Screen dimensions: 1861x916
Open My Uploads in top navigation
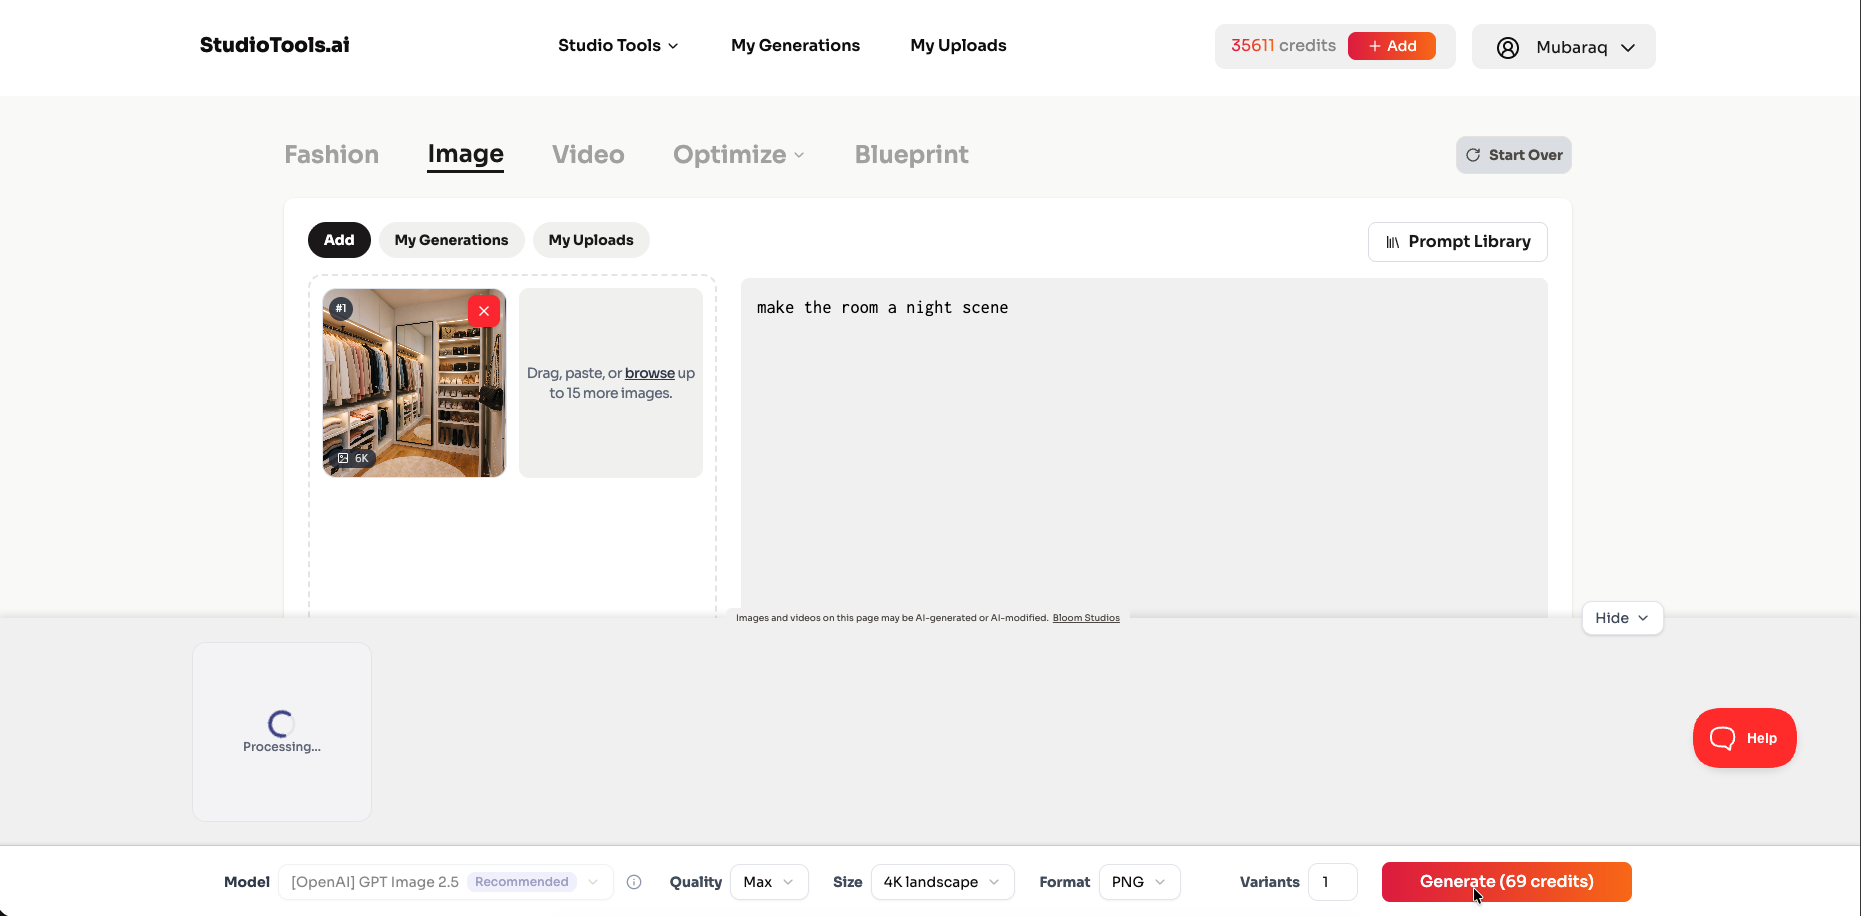coord(958,45)
